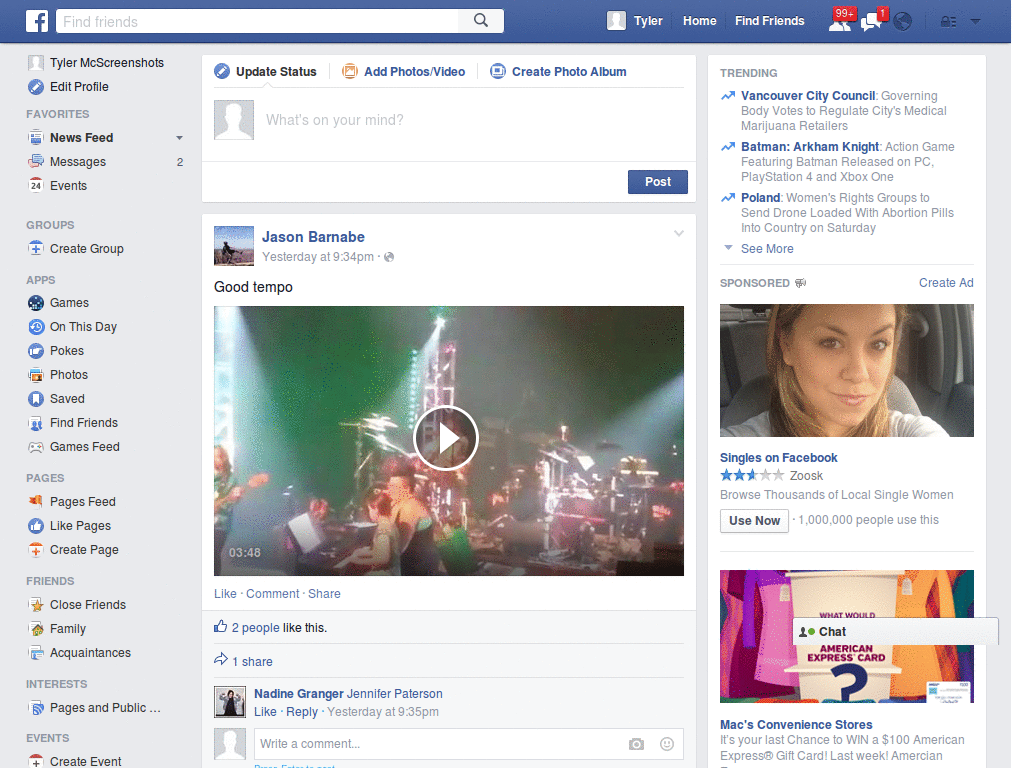Select the Create Photo Album tab
This screenshot has width=1024, height=768.
[558, 72]
